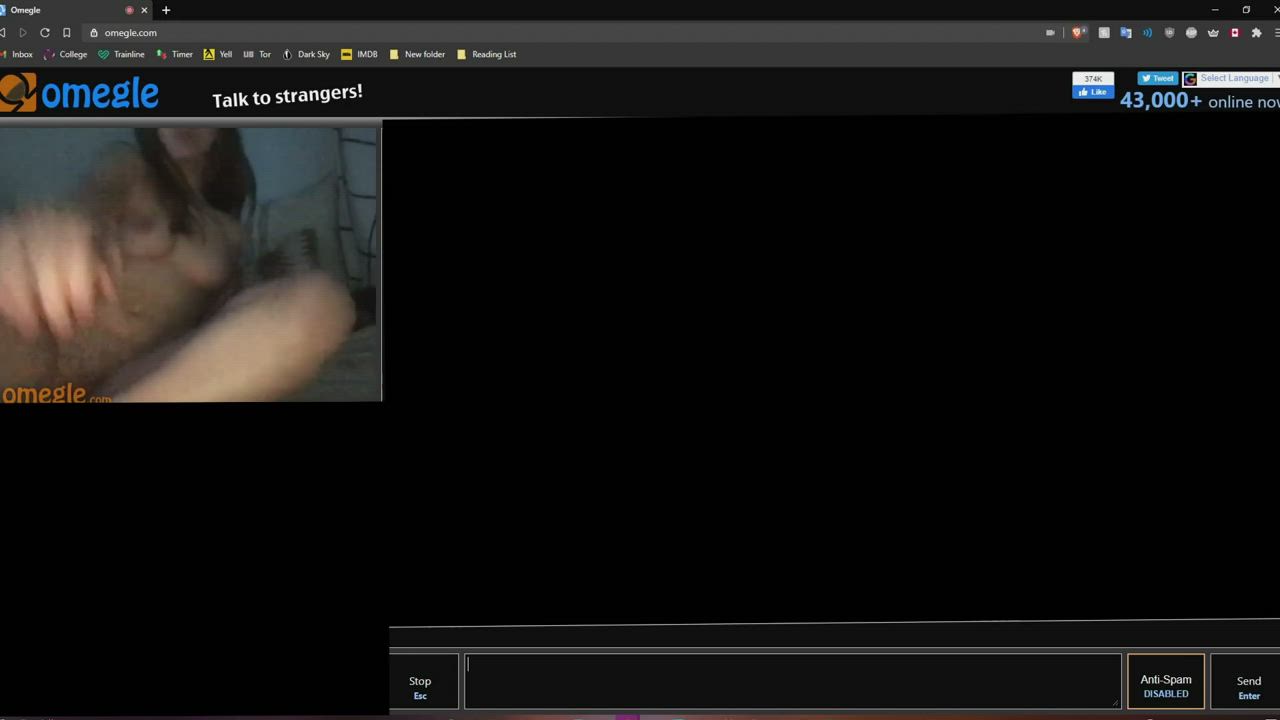The height and width of the screenshot is (720, 1280).
Task: Click the camera indicator in address bar
Action: coord(1050,33)
